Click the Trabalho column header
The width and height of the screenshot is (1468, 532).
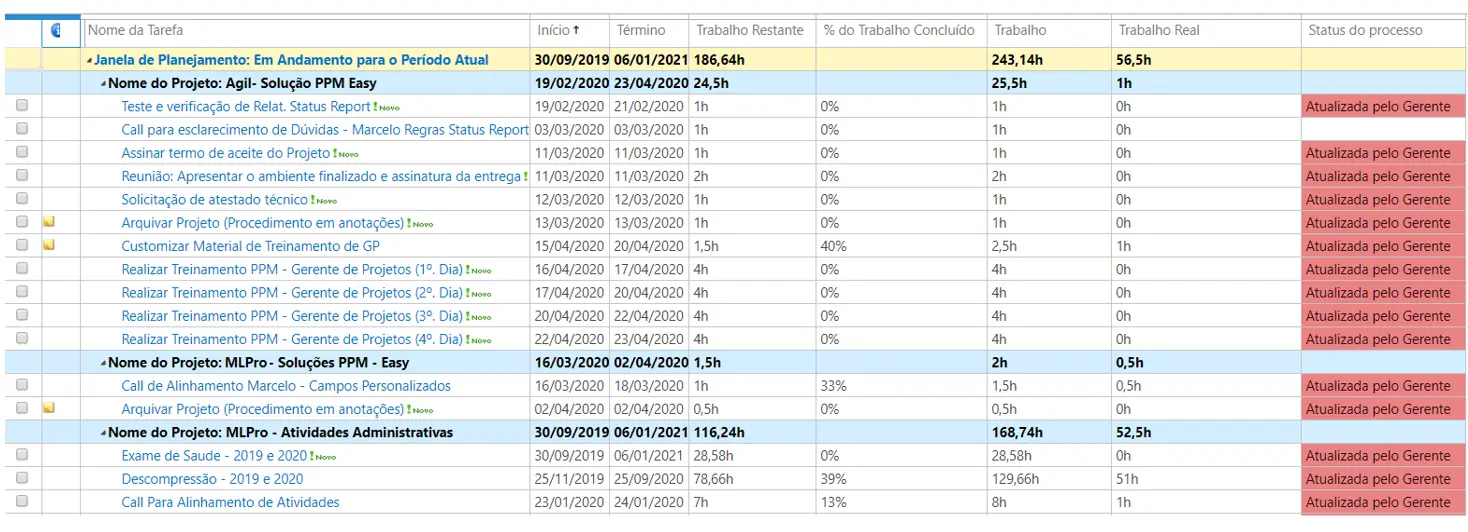pos(1020,30)
